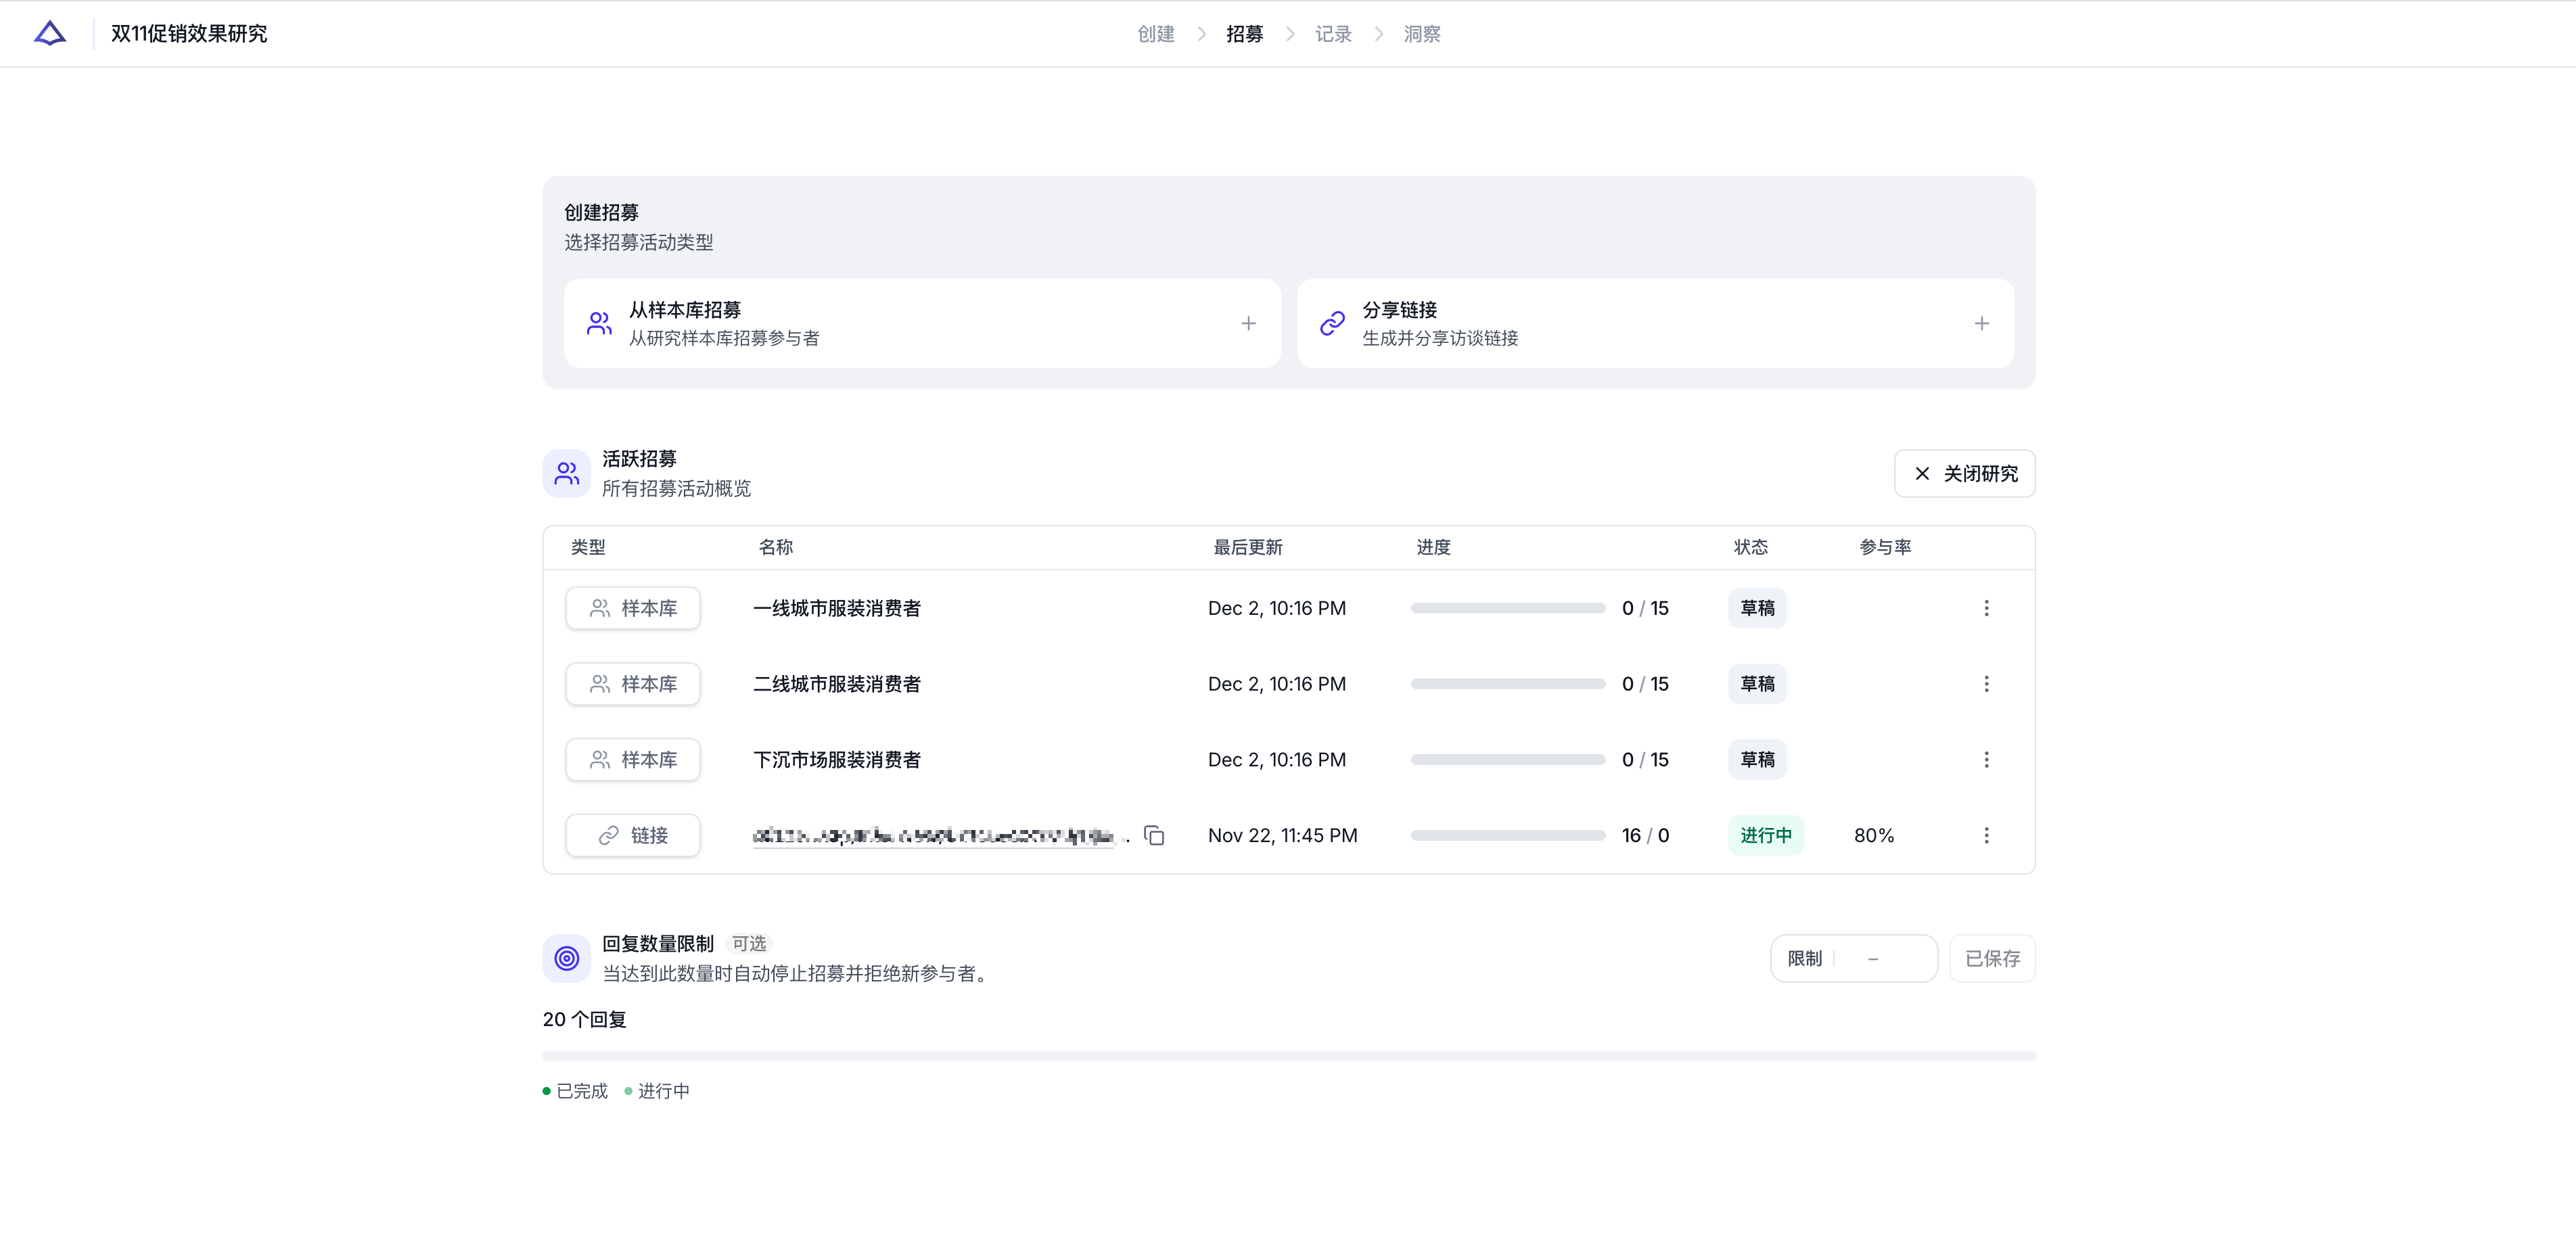2576x1250 pixels.
Task: Go to the 洞察 step
Action: [1422, 34]
